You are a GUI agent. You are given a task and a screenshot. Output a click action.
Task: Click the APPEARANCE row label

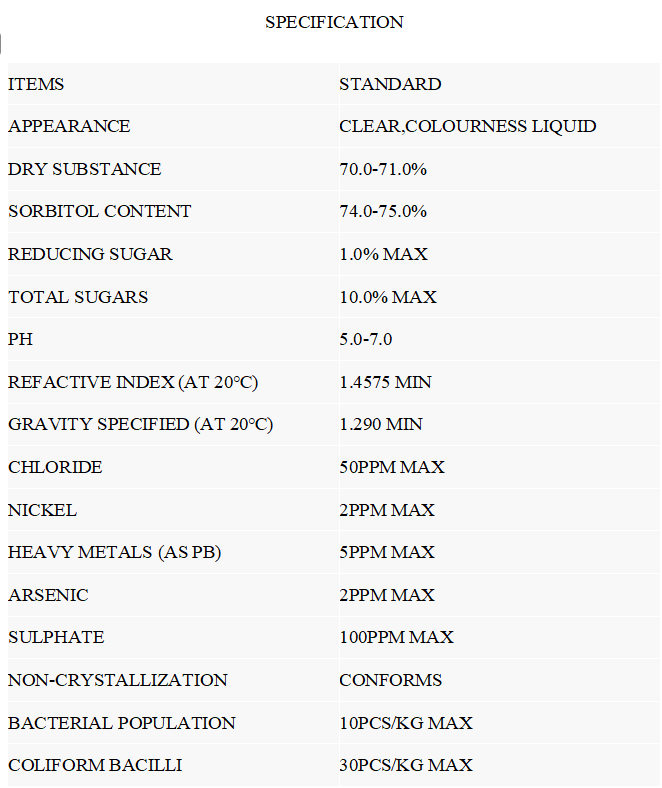69,126
